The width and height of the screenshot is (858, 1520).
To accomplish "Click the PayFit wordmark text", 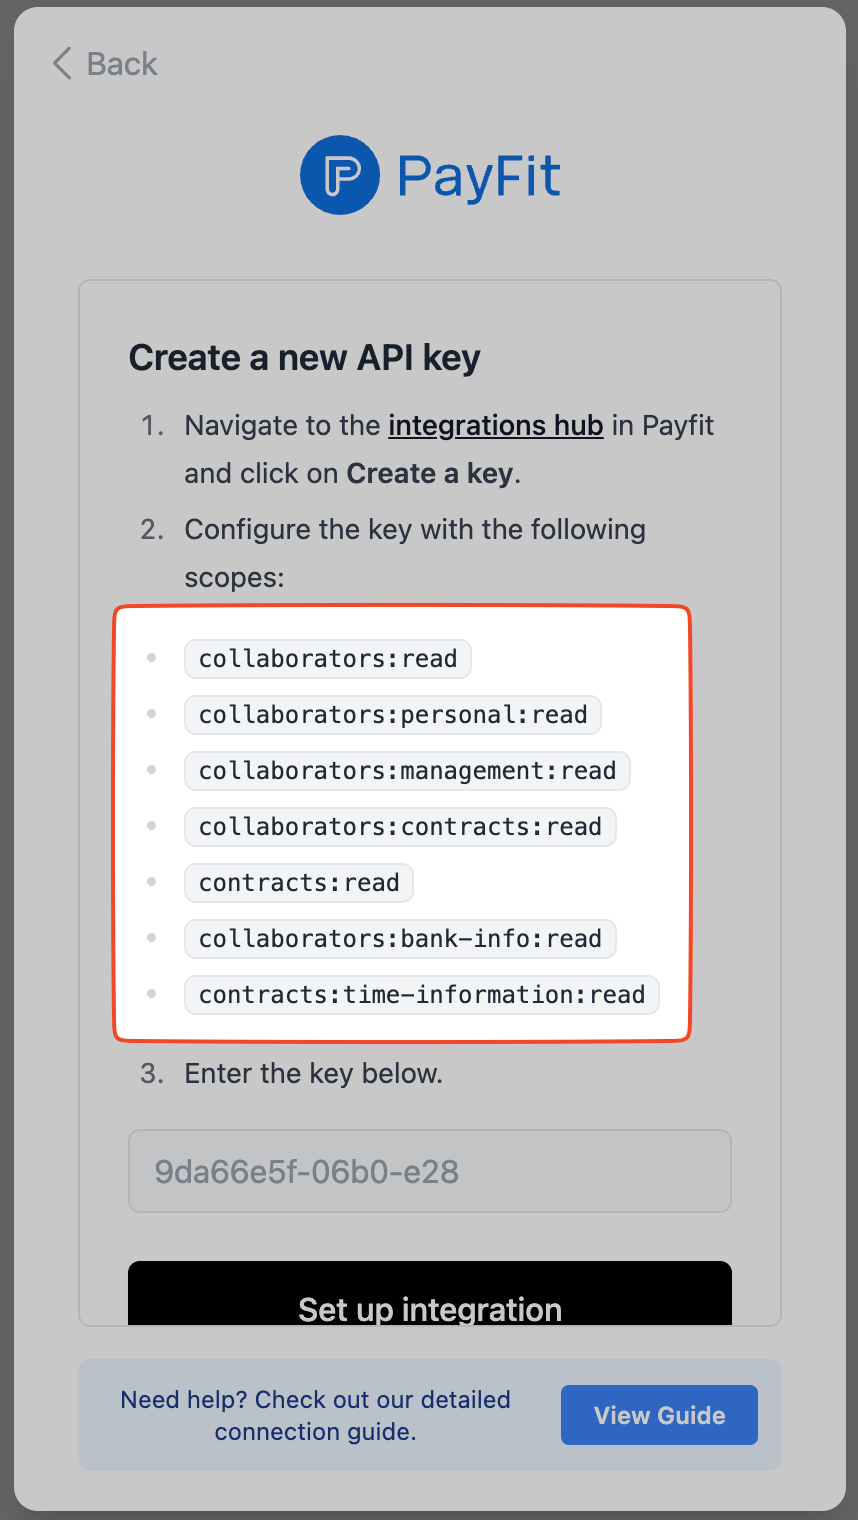I will (x=478, y=177).
